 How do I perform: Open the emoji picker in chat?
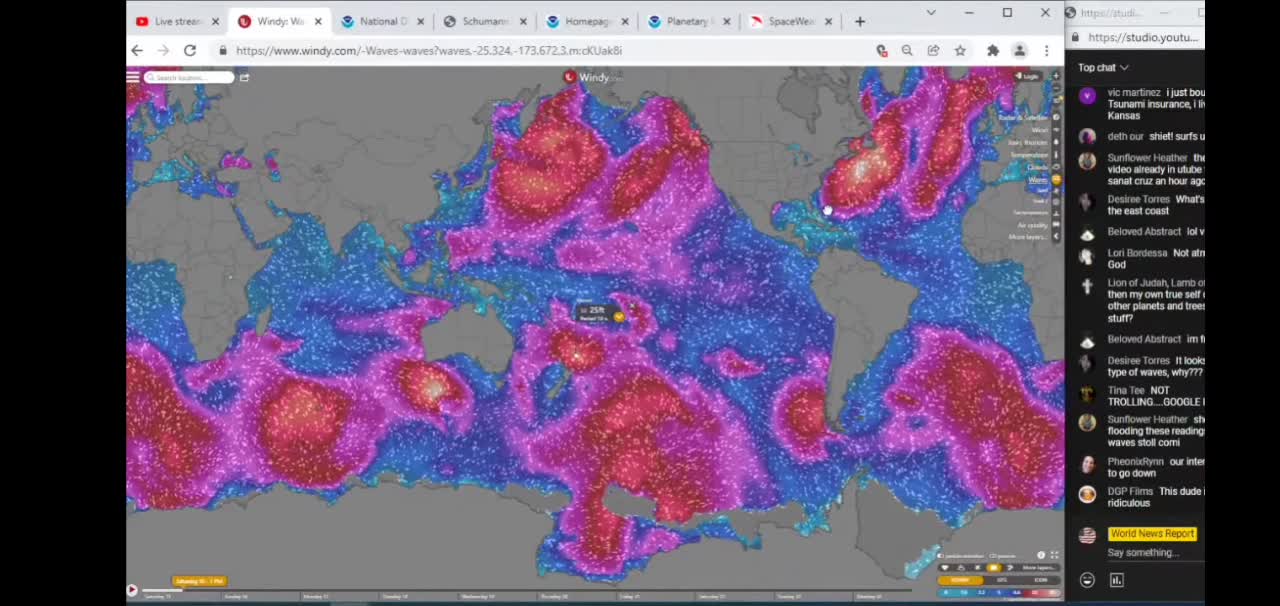pos(1087,580)
